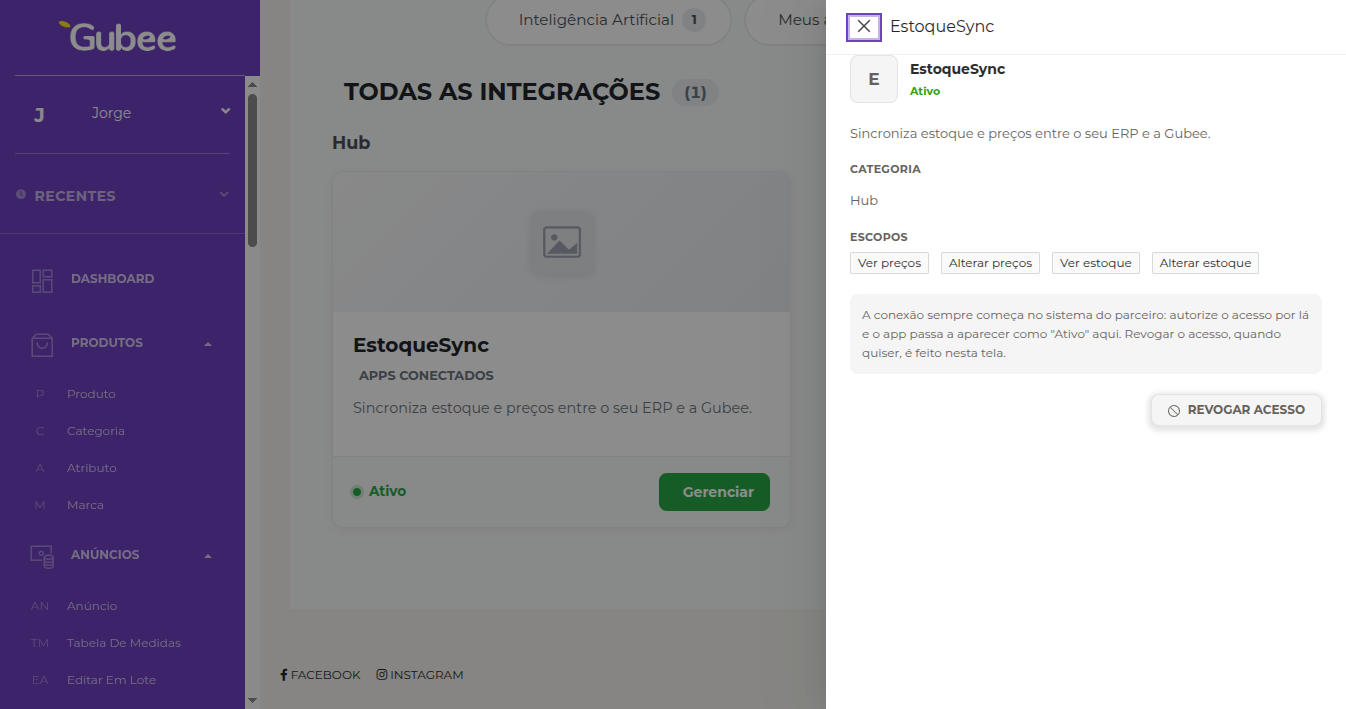Click the 'Ver estoque' scope tag
The height and width of the screenshot is (709, 1346).
1096,263
